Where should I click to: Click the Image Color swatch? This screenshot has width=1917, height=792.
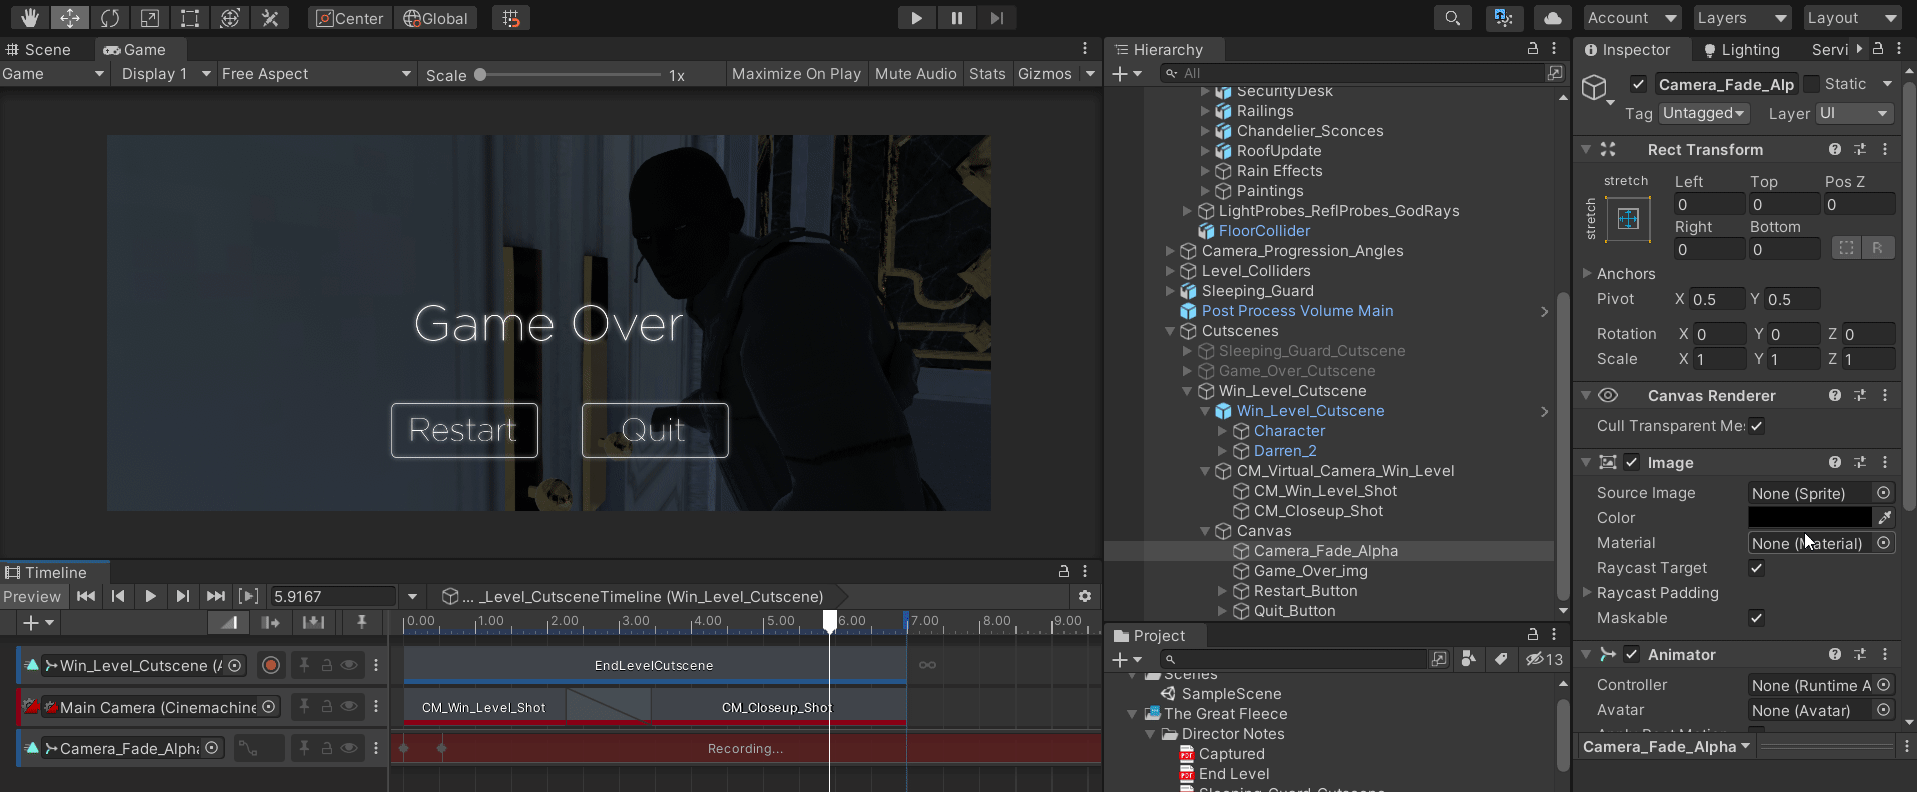(1809, 518)
